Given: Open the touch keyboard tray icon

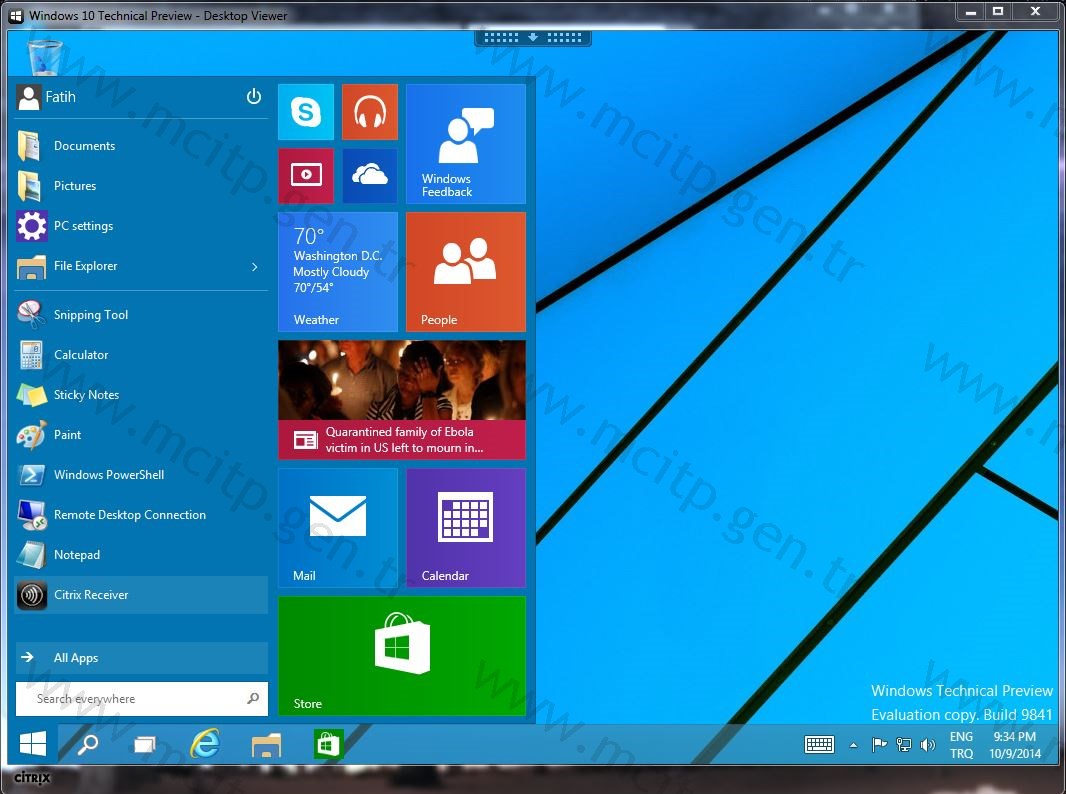Looking at the screenshot, I should pyautogui.click(x=819, y=745).
